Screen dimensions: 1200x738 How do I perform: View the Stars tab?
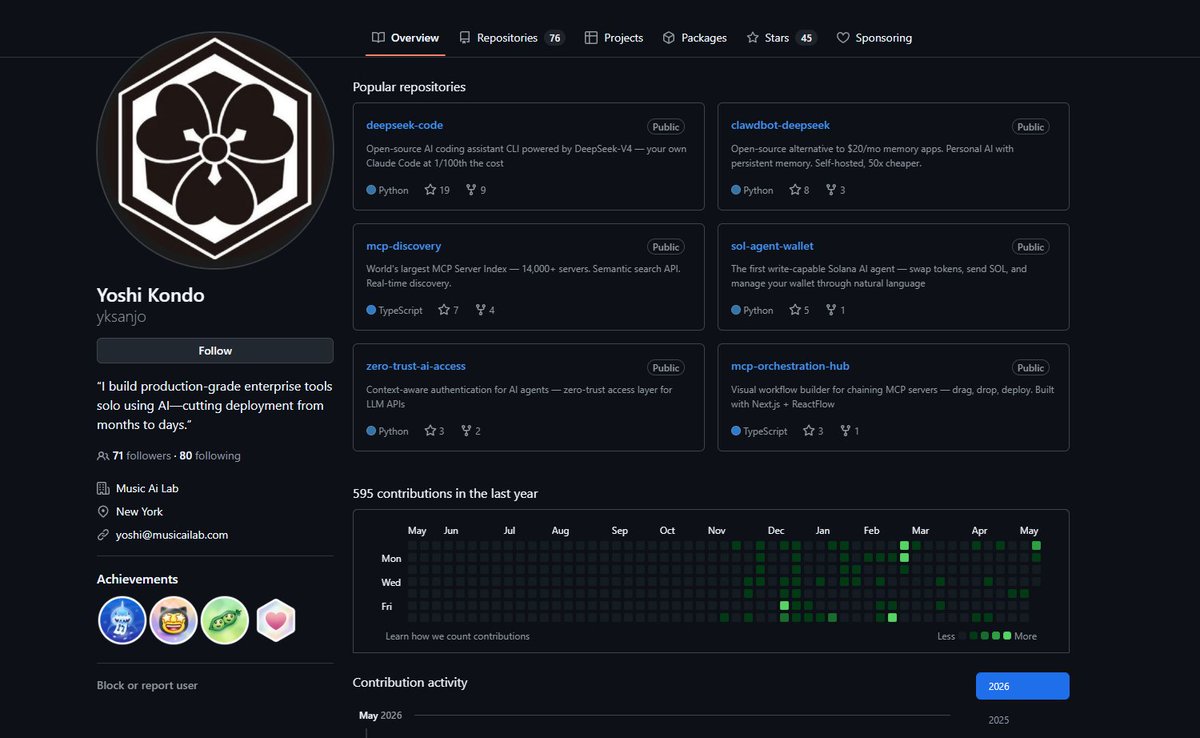tap(781, 38)
